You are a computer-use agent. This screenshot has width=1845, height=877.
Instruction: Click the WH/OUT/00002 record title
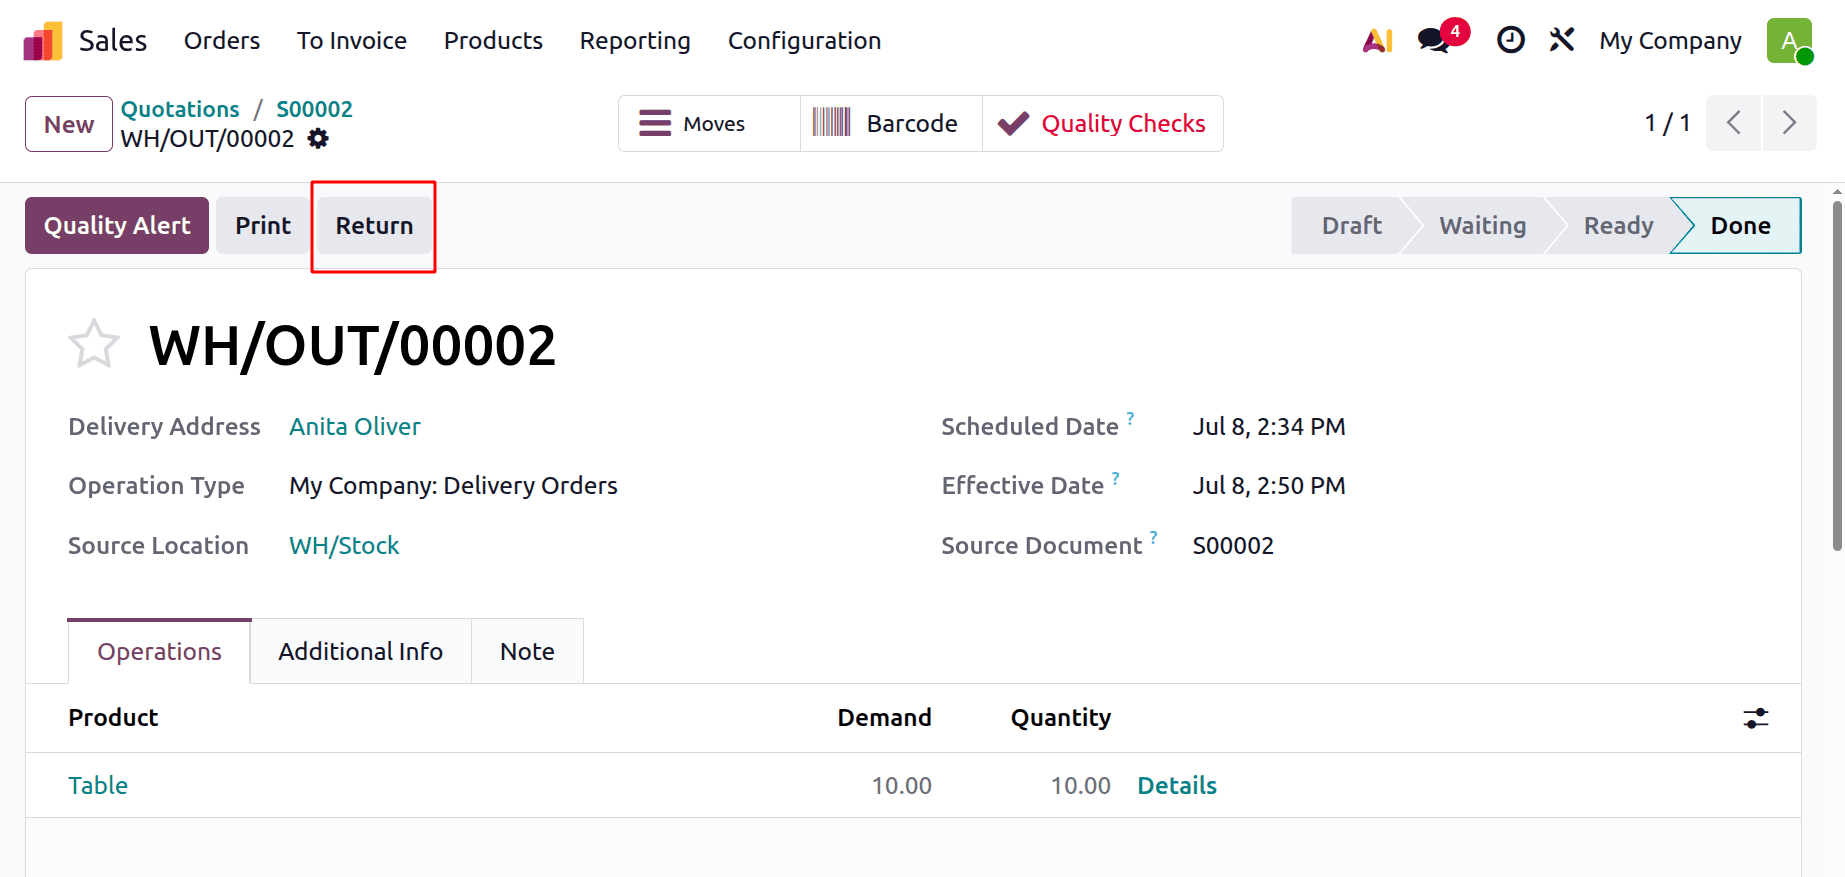pos(352,346)
